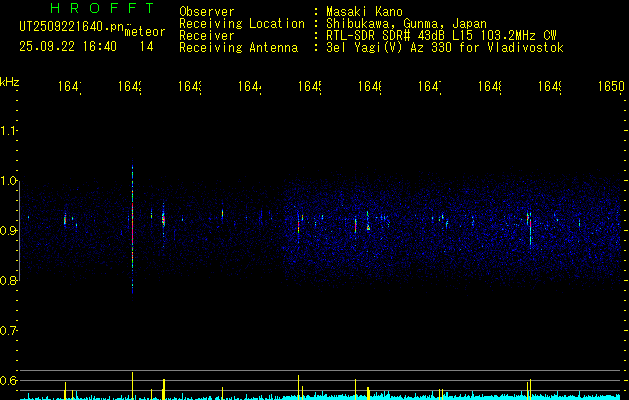Click the kHz axis unit label
The height and width of the screenshot is (400, 629).
[10, 82]
